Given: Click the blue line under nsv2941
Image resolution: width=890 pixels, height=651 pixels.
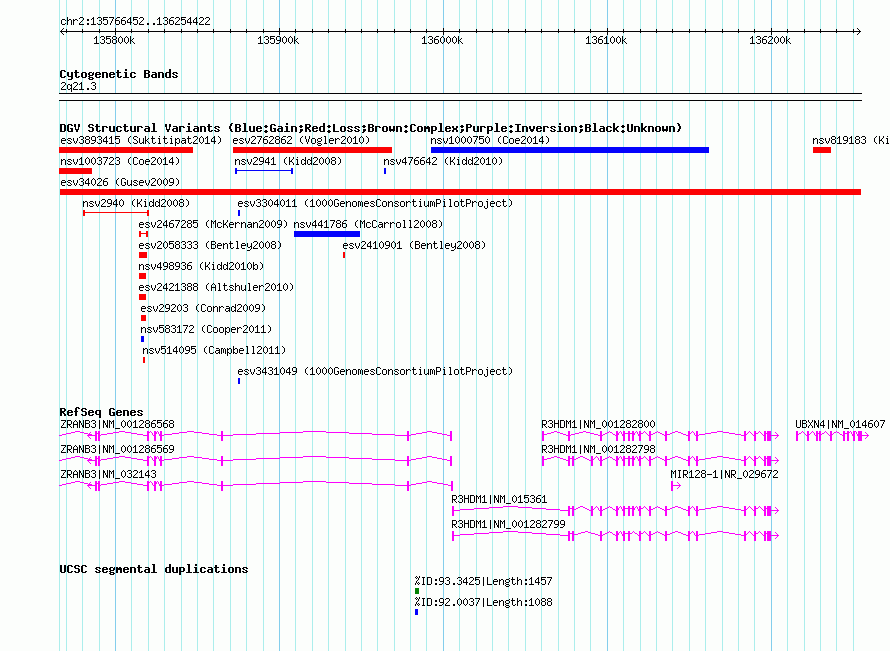Looking at the screenshot, I should 264,171.
